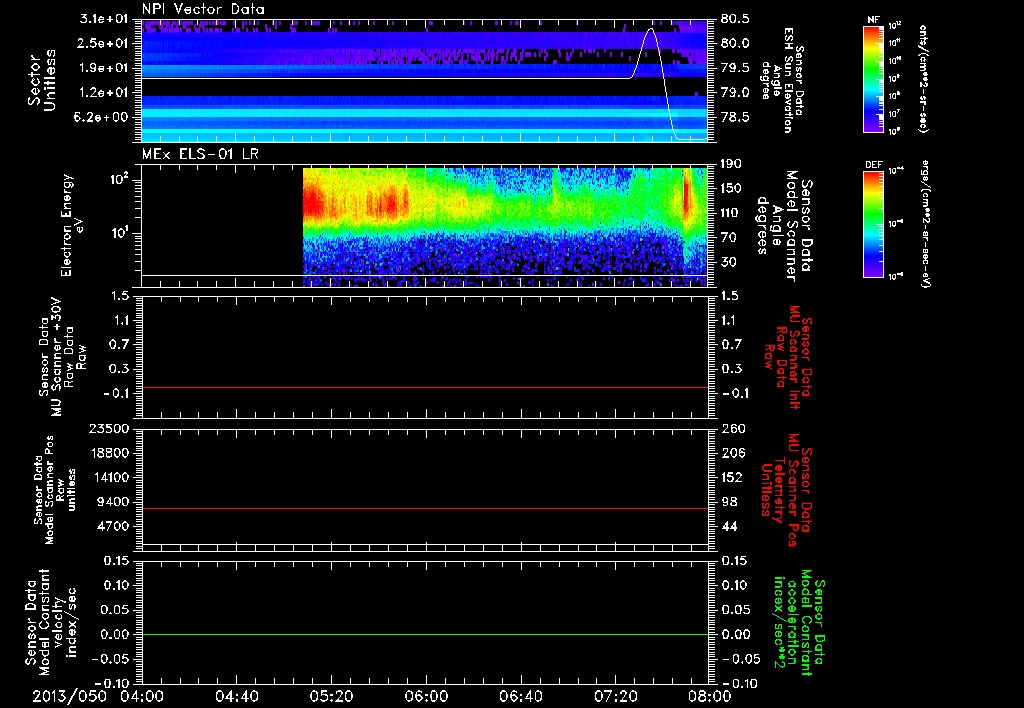Select the 'DEF' label above the color bar
Viewport: 1024px width, 708px height.
pos(874,165)
